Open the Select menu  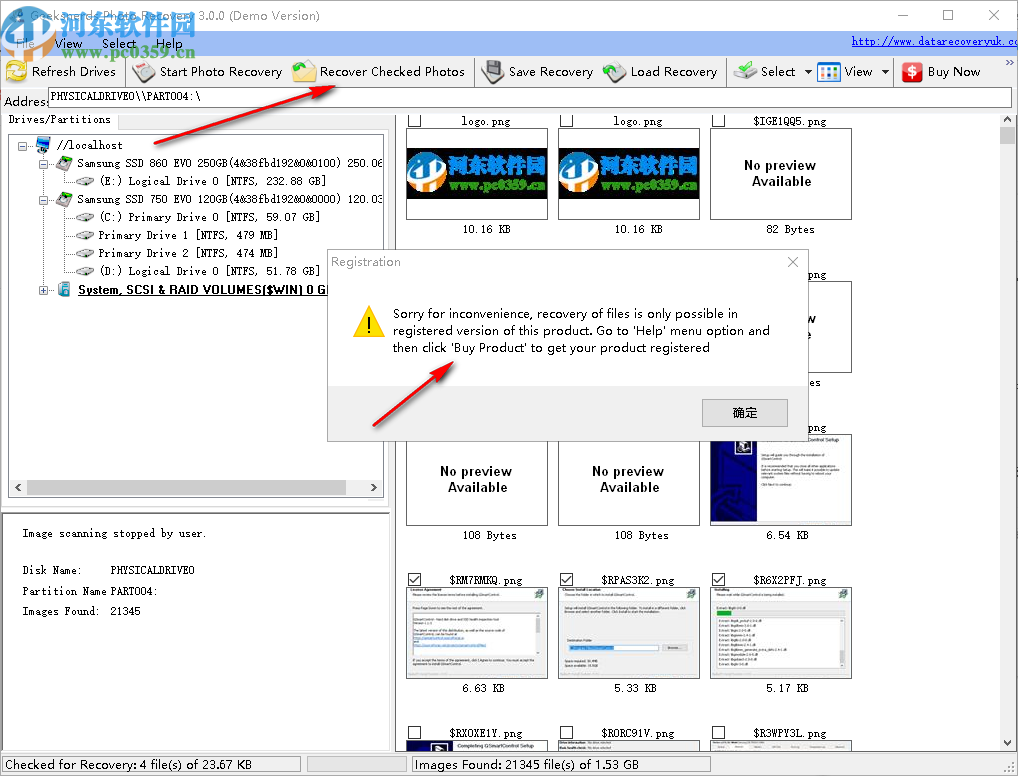pyautogui.click(x=119, y=44)
